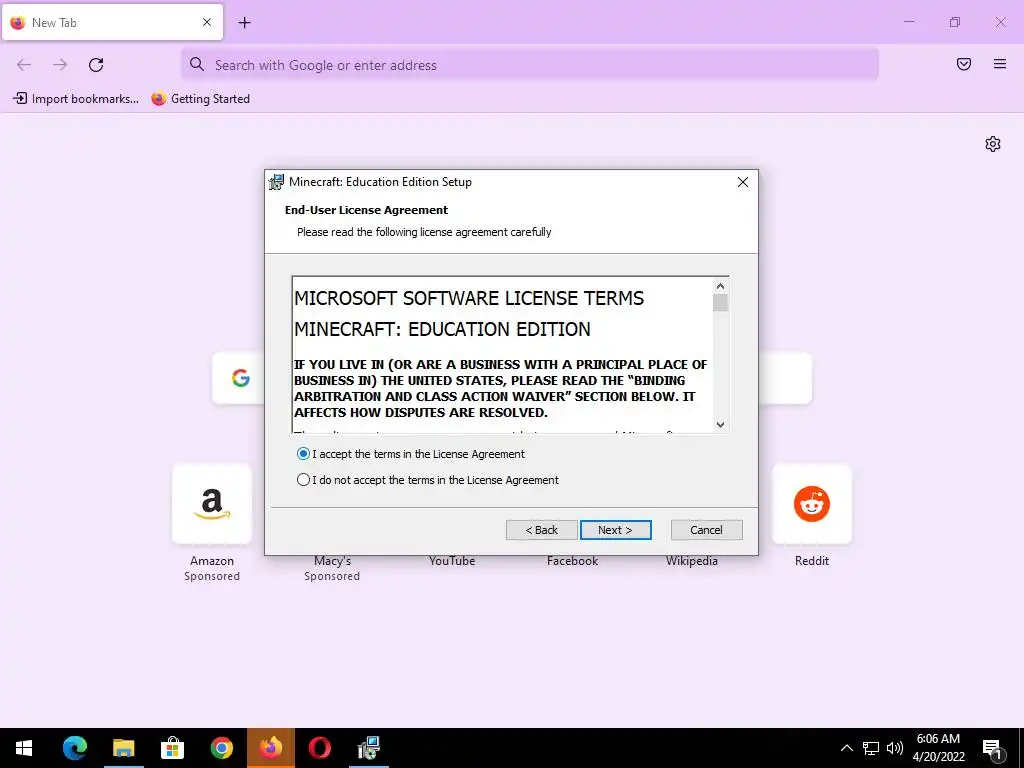Click the Firefox forward arrow

(60, 65)
